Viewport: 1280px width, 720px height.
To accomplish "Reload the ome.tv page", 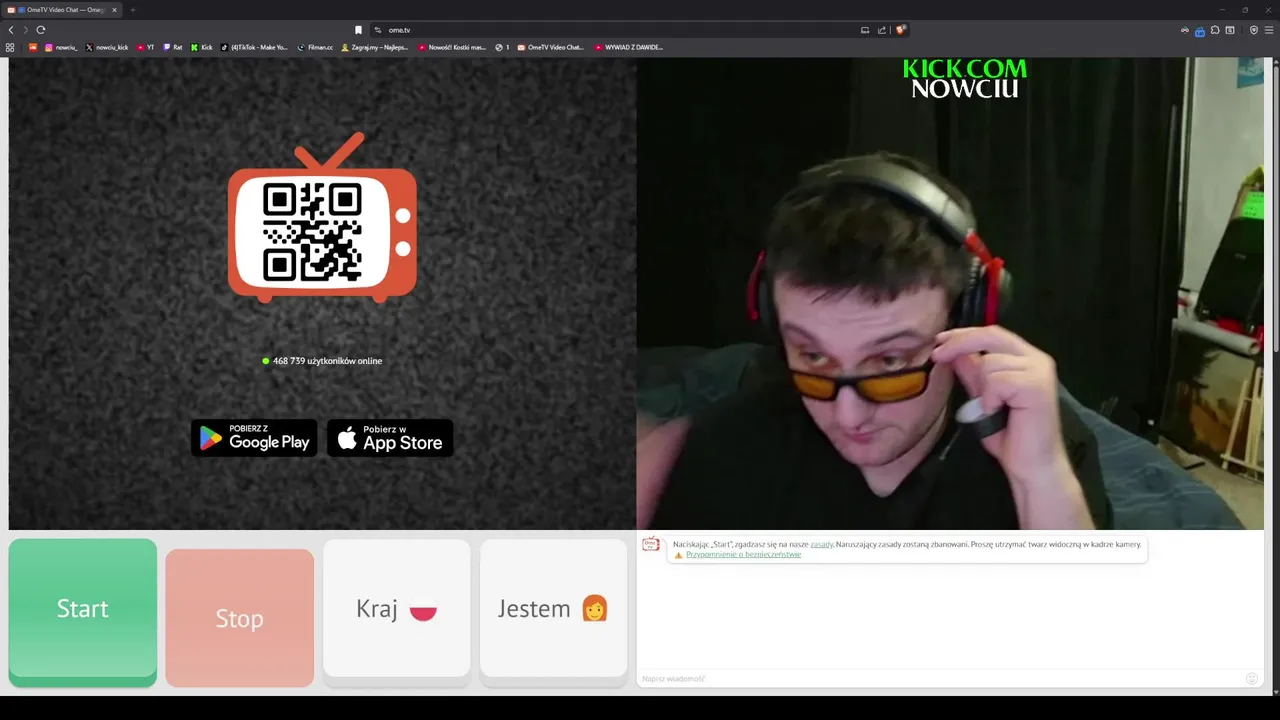I will [41, 30].
